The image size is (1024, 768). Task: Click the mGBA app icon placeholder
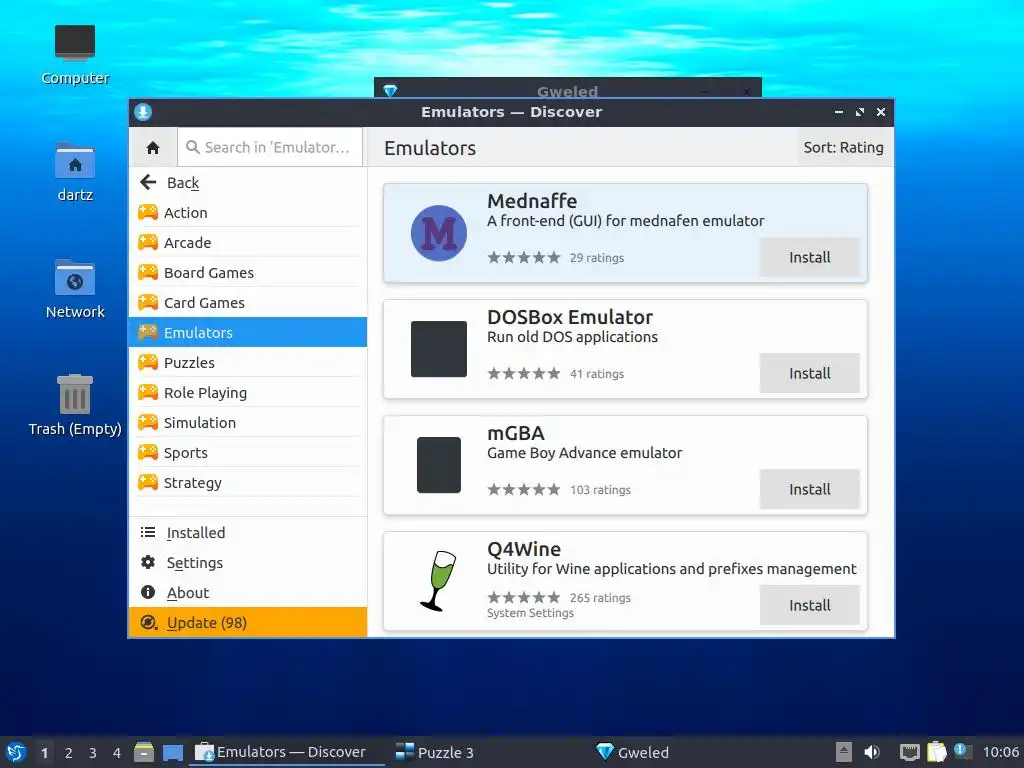(439, 465)
